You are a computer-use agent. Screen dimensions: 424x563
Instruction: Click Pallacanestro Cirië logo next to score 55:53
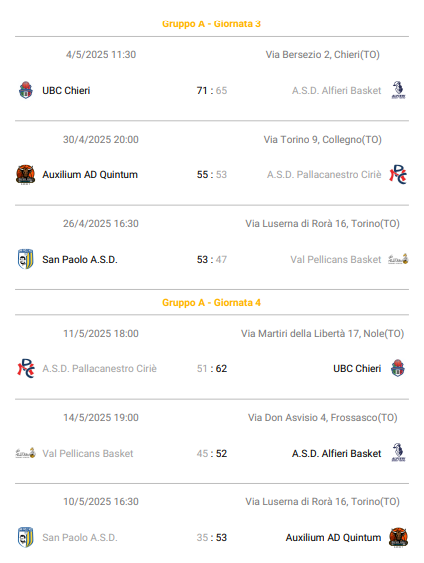point(398,175)
